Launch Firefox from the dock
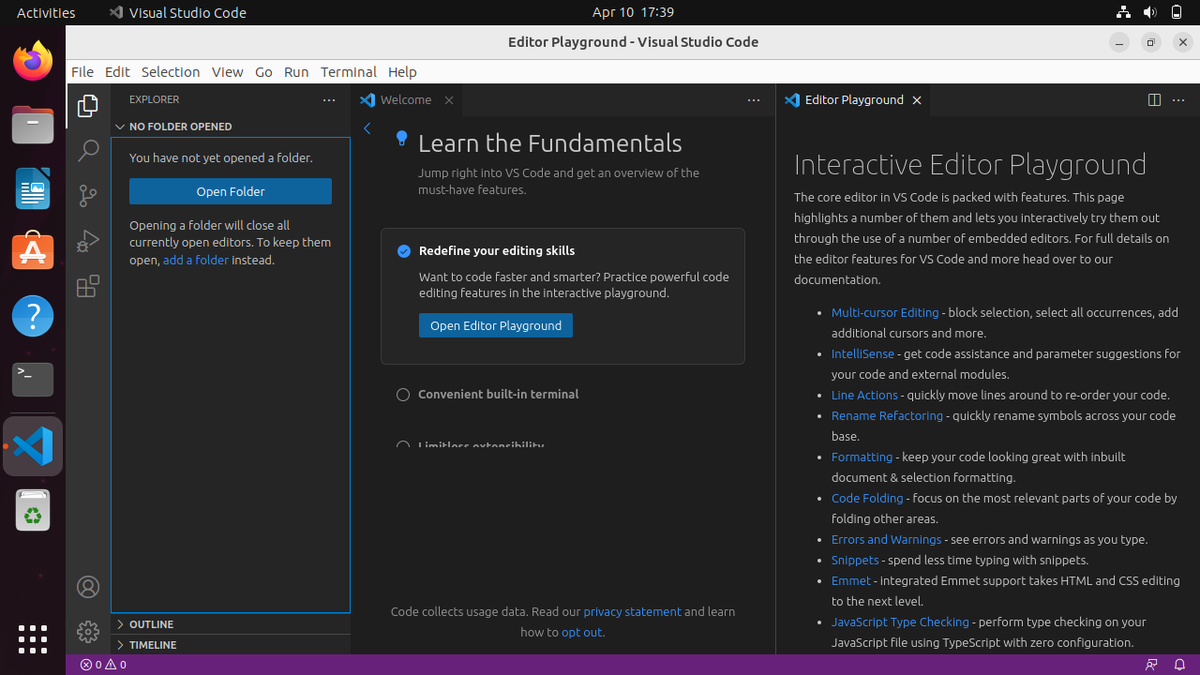 (32, 61)
